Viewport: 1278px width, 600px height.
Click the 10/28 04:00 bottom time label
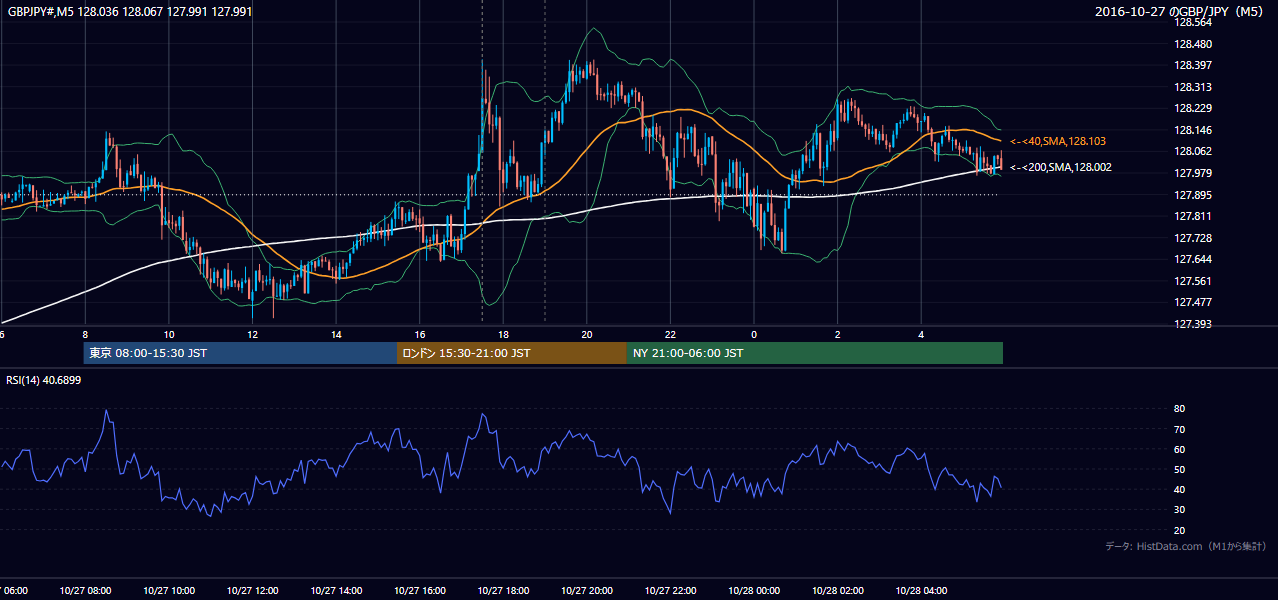[x=921, y=591]
